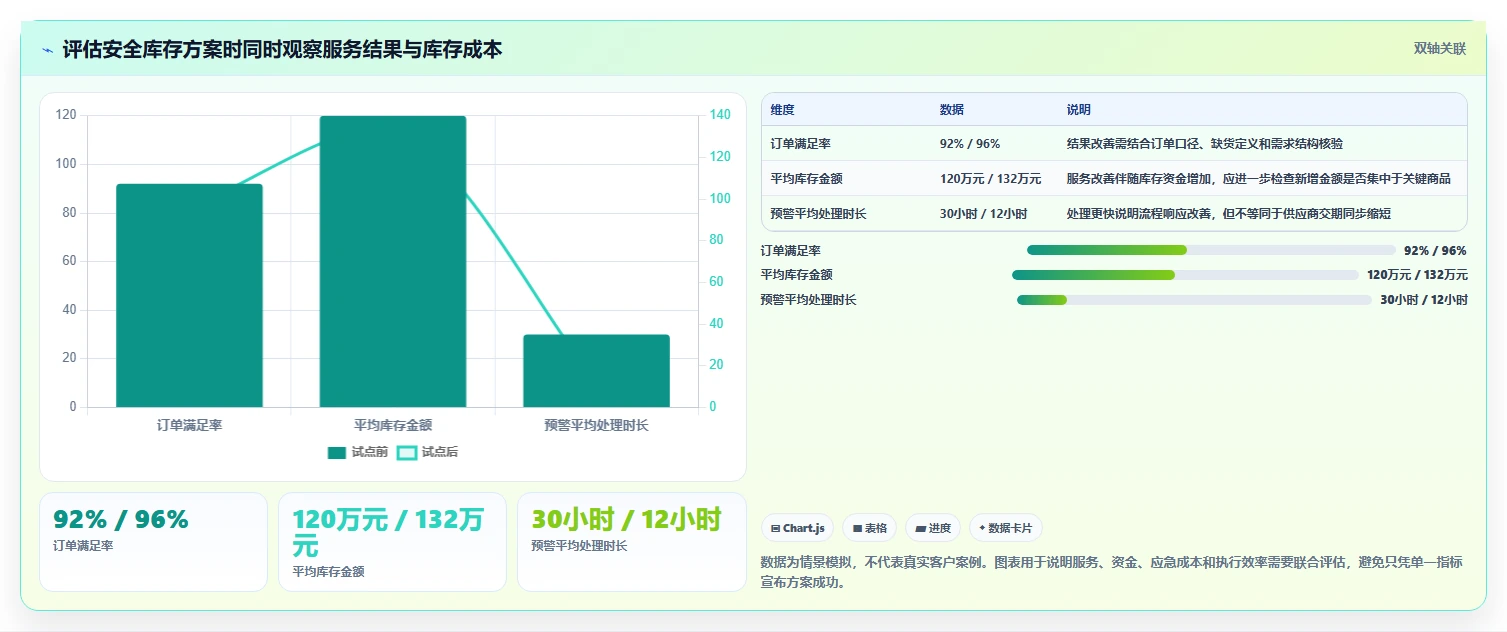Click the footnote starting 数据为情景模拟

[1112, 572]
